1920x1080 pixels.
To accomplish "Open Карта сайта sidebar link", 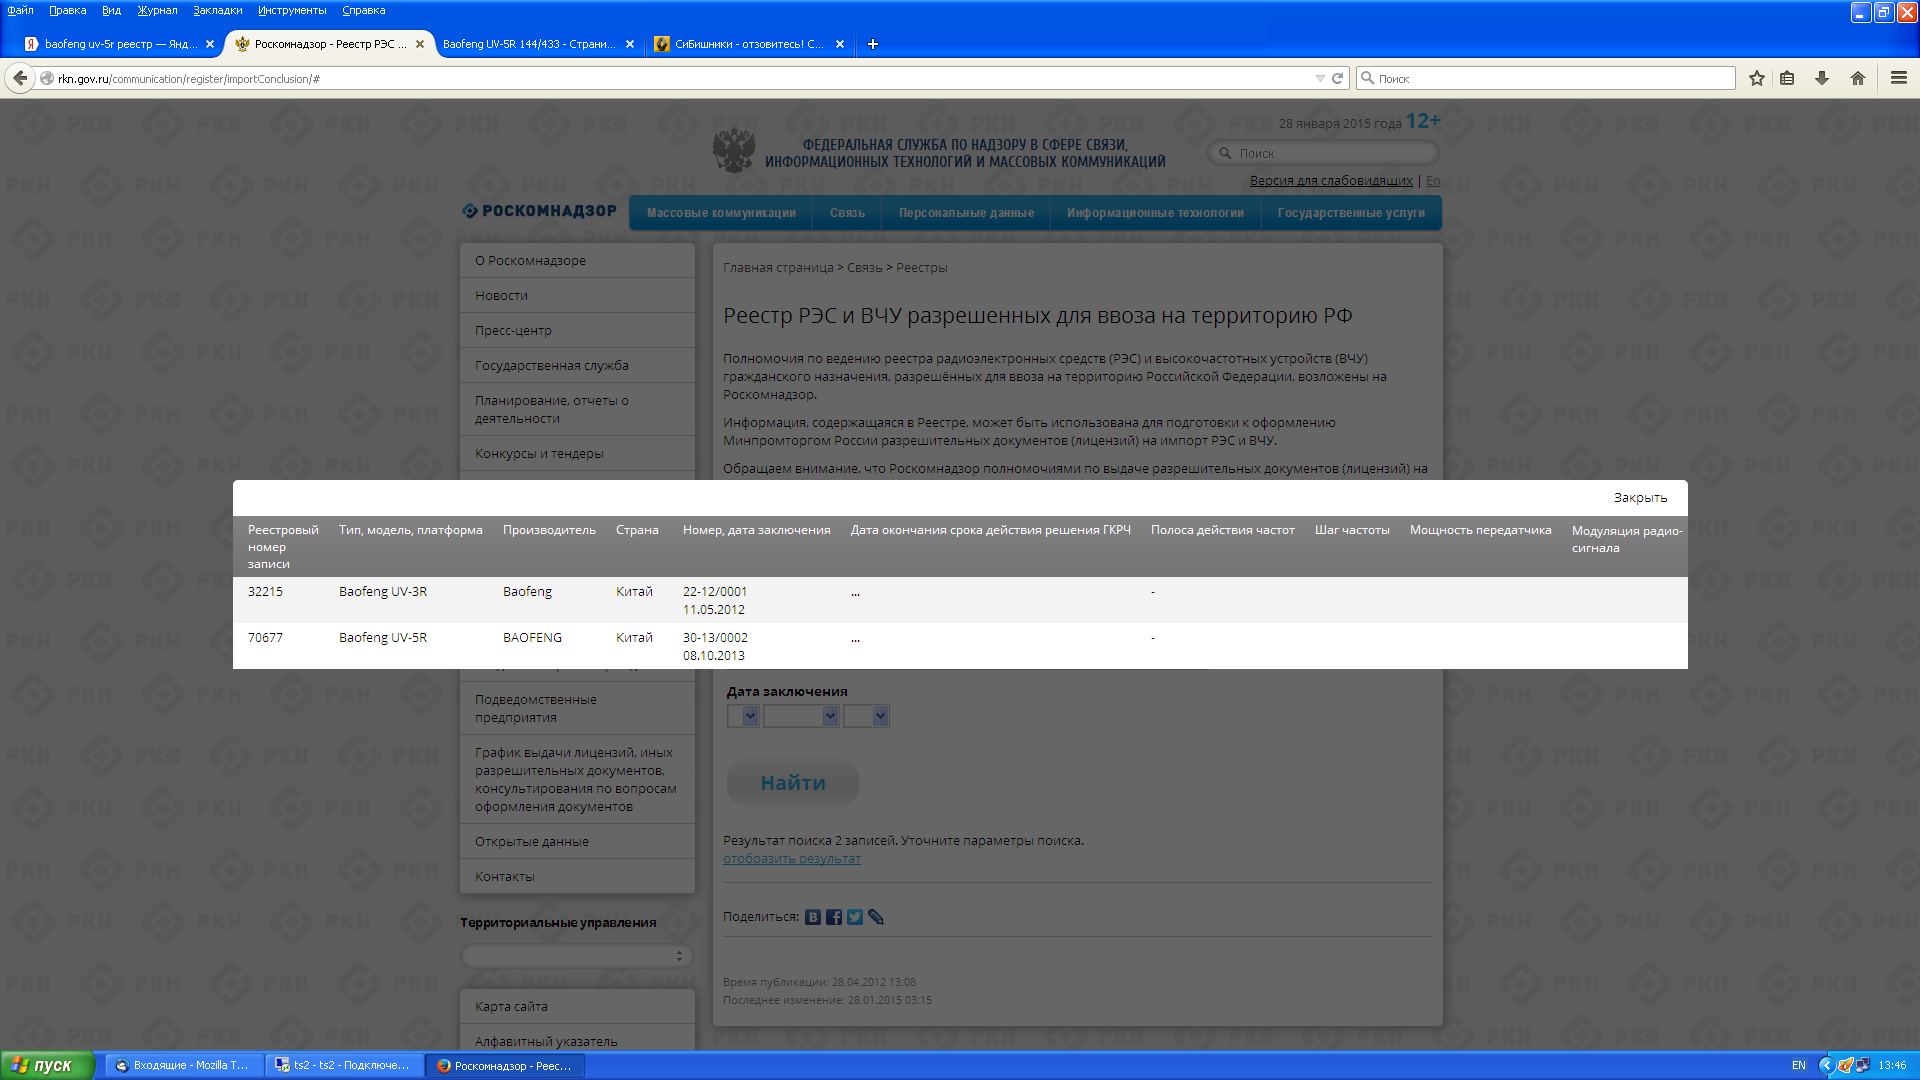I will click(x=577, y=1006).
